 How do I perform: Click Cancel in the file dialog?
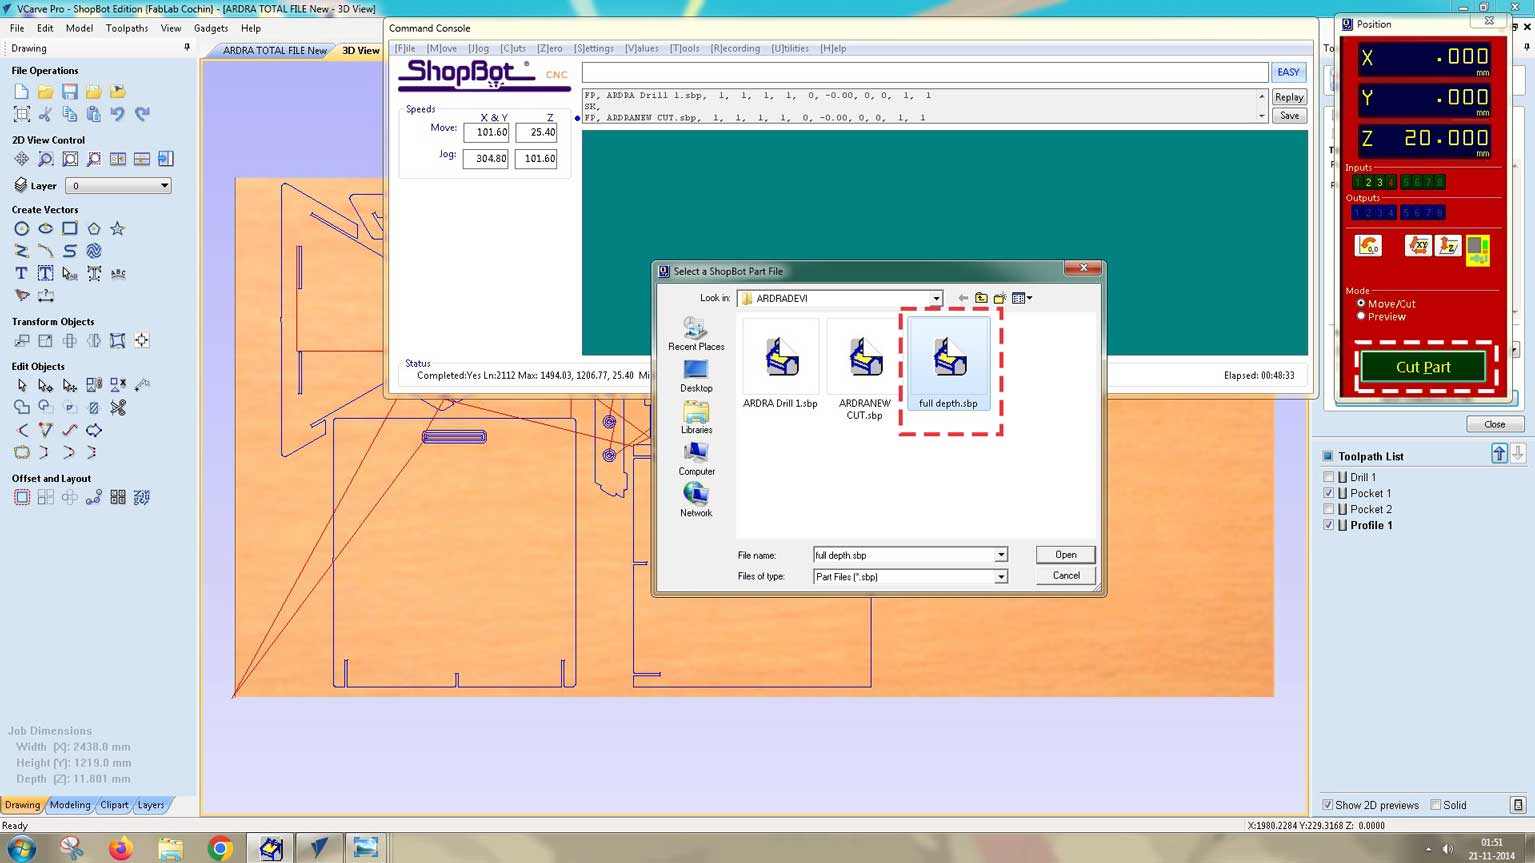click(1066, 575)
